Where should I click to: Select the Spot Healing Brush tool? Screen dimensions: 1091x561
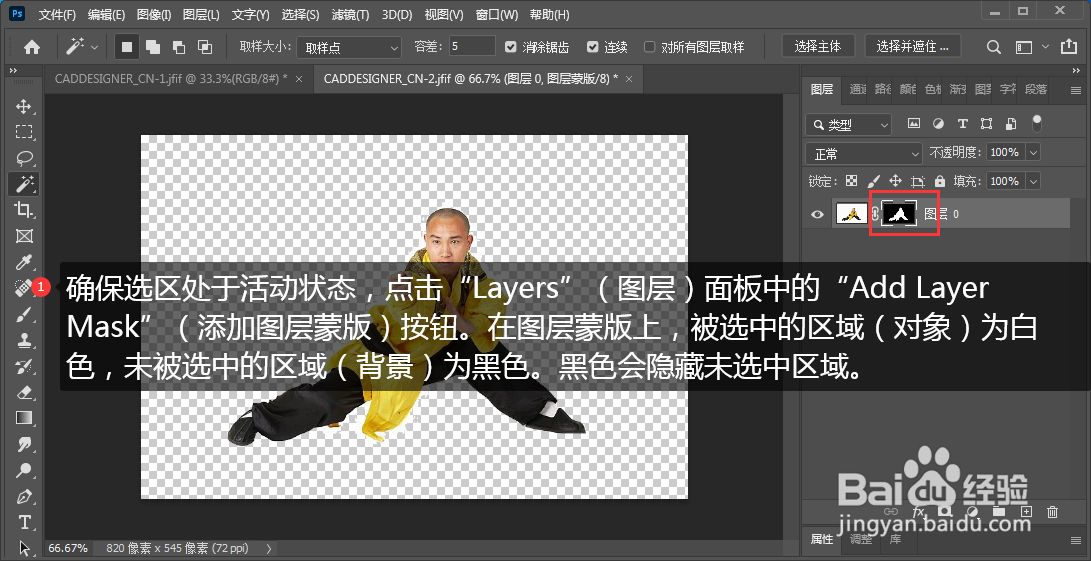[24, 288]
